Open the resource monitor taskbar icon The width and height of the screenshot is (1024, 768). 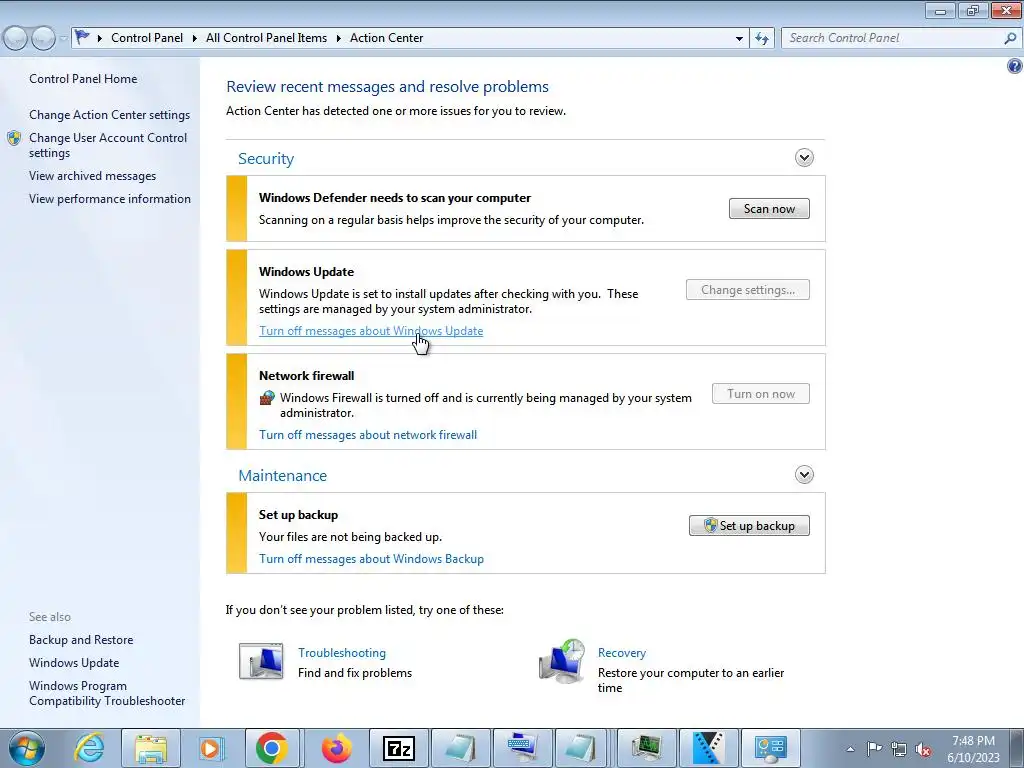(647, 748)
